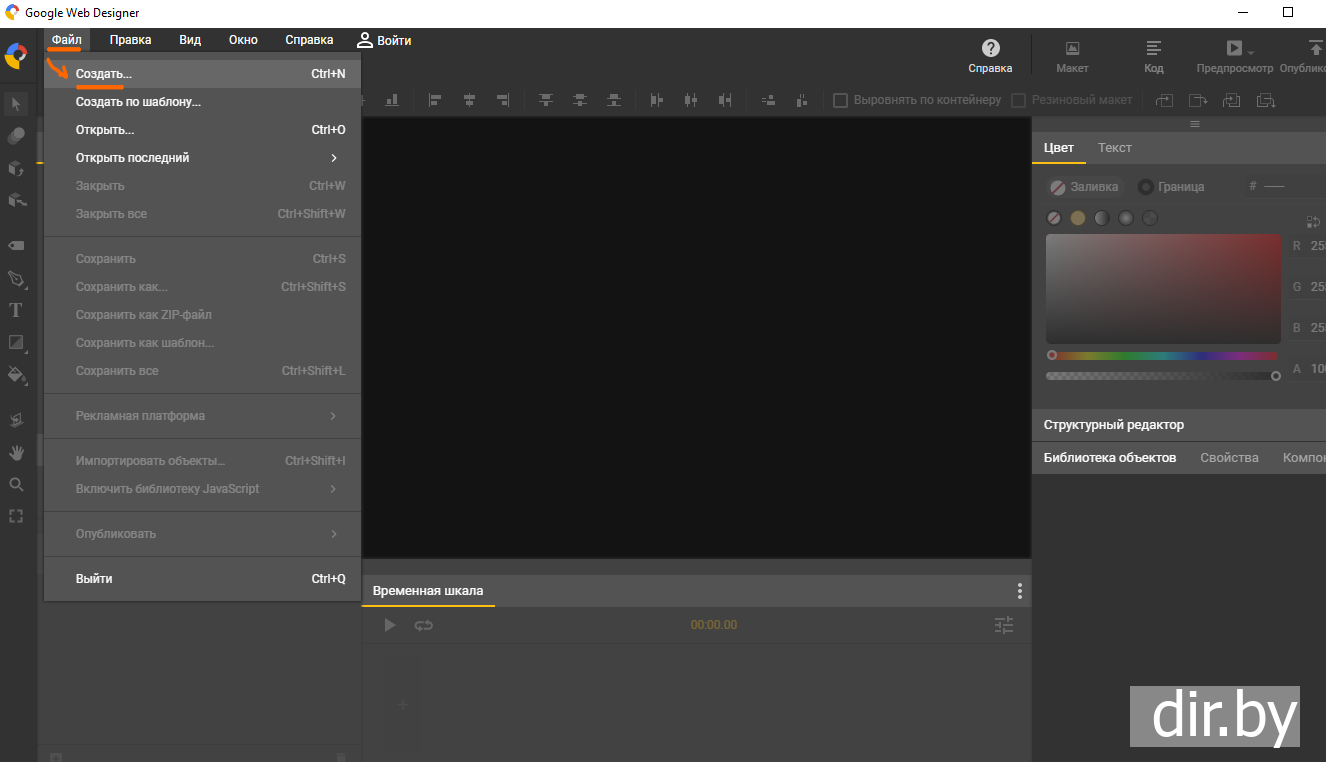Select the Hand pan tool
The height and width of the screenshot is (762, 1326).
coord(16,452)
